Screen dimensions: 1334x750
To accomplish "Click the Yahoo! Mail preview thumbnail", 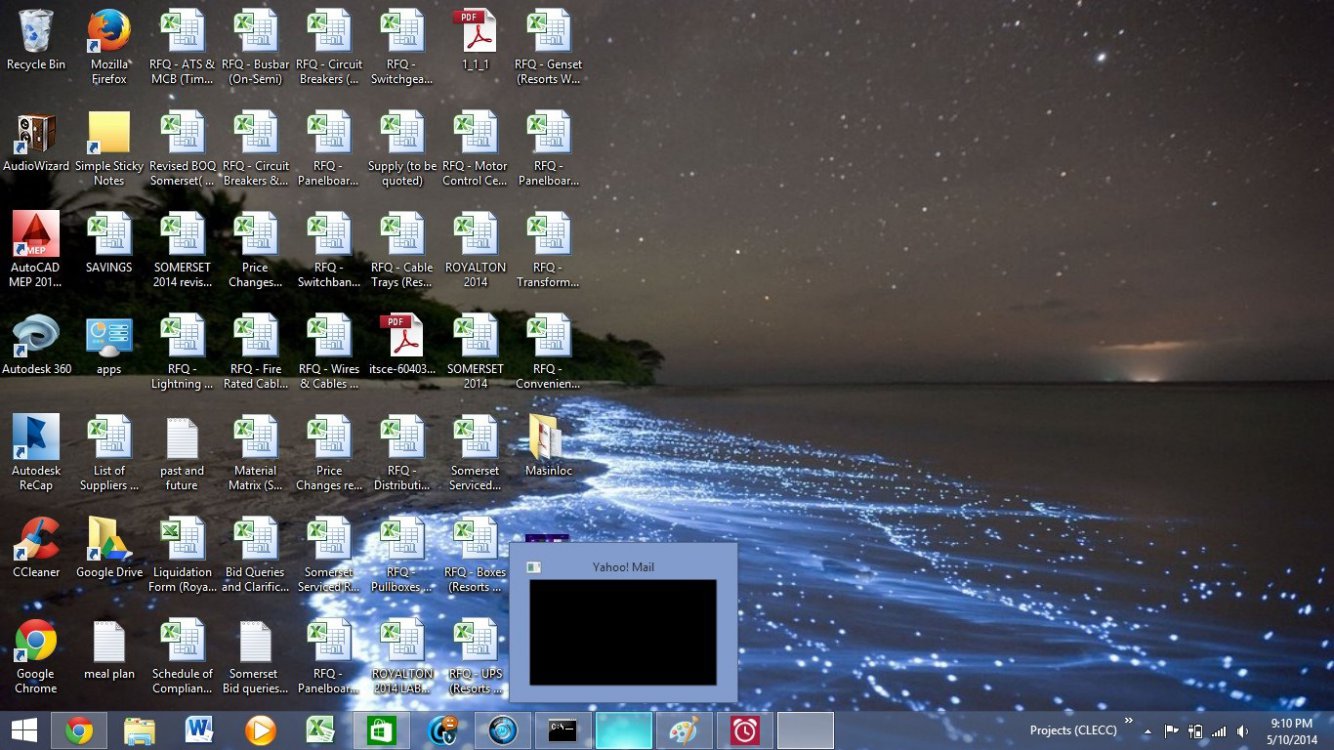I will point(623,633).
